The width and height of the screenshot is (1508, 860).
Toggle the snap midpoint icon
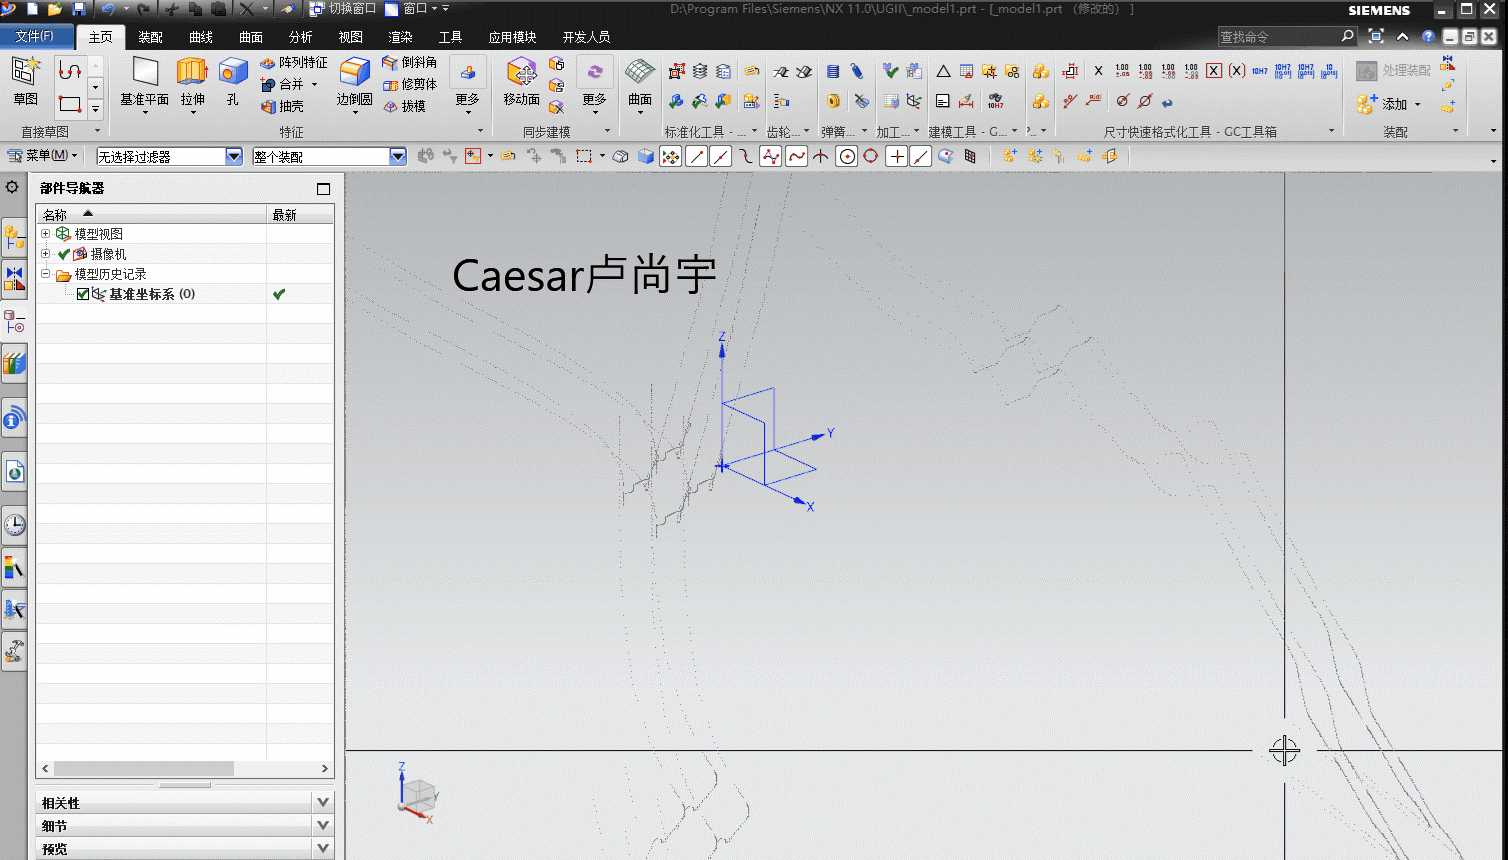721,156
